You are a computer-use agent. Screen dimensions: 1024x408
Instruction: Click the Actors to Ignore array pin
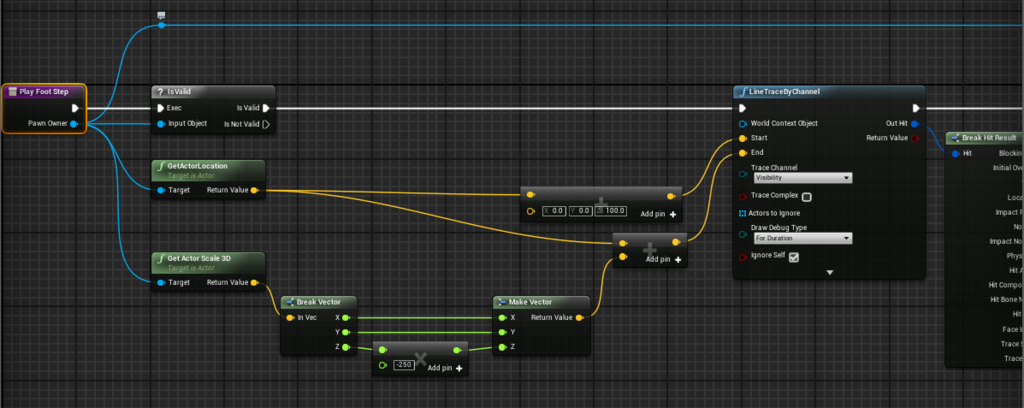(743, 213)
